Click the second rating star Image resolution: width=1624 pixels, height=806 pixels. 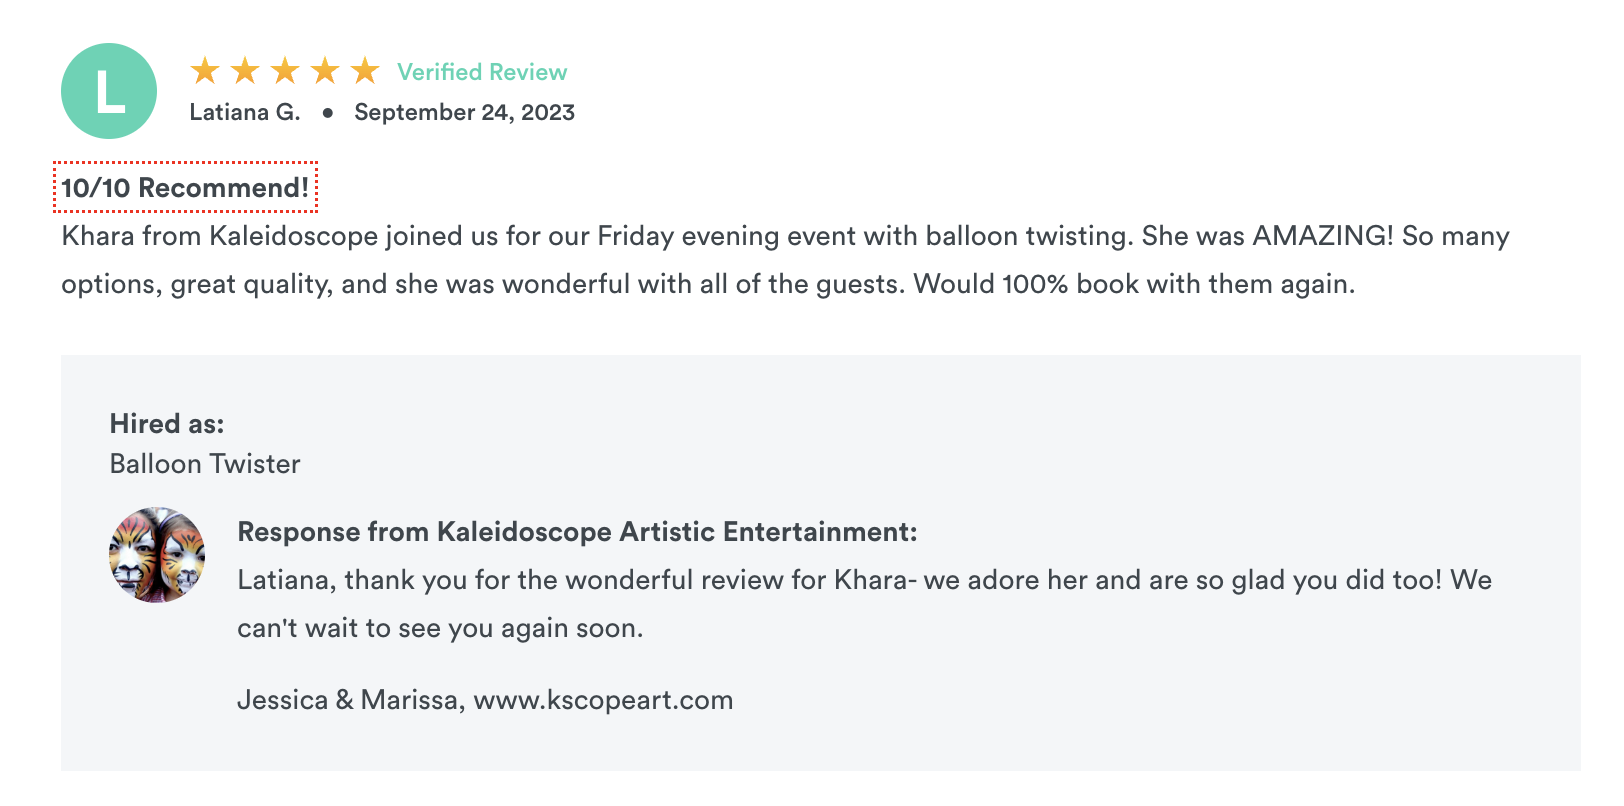click(x=245, y=71)
